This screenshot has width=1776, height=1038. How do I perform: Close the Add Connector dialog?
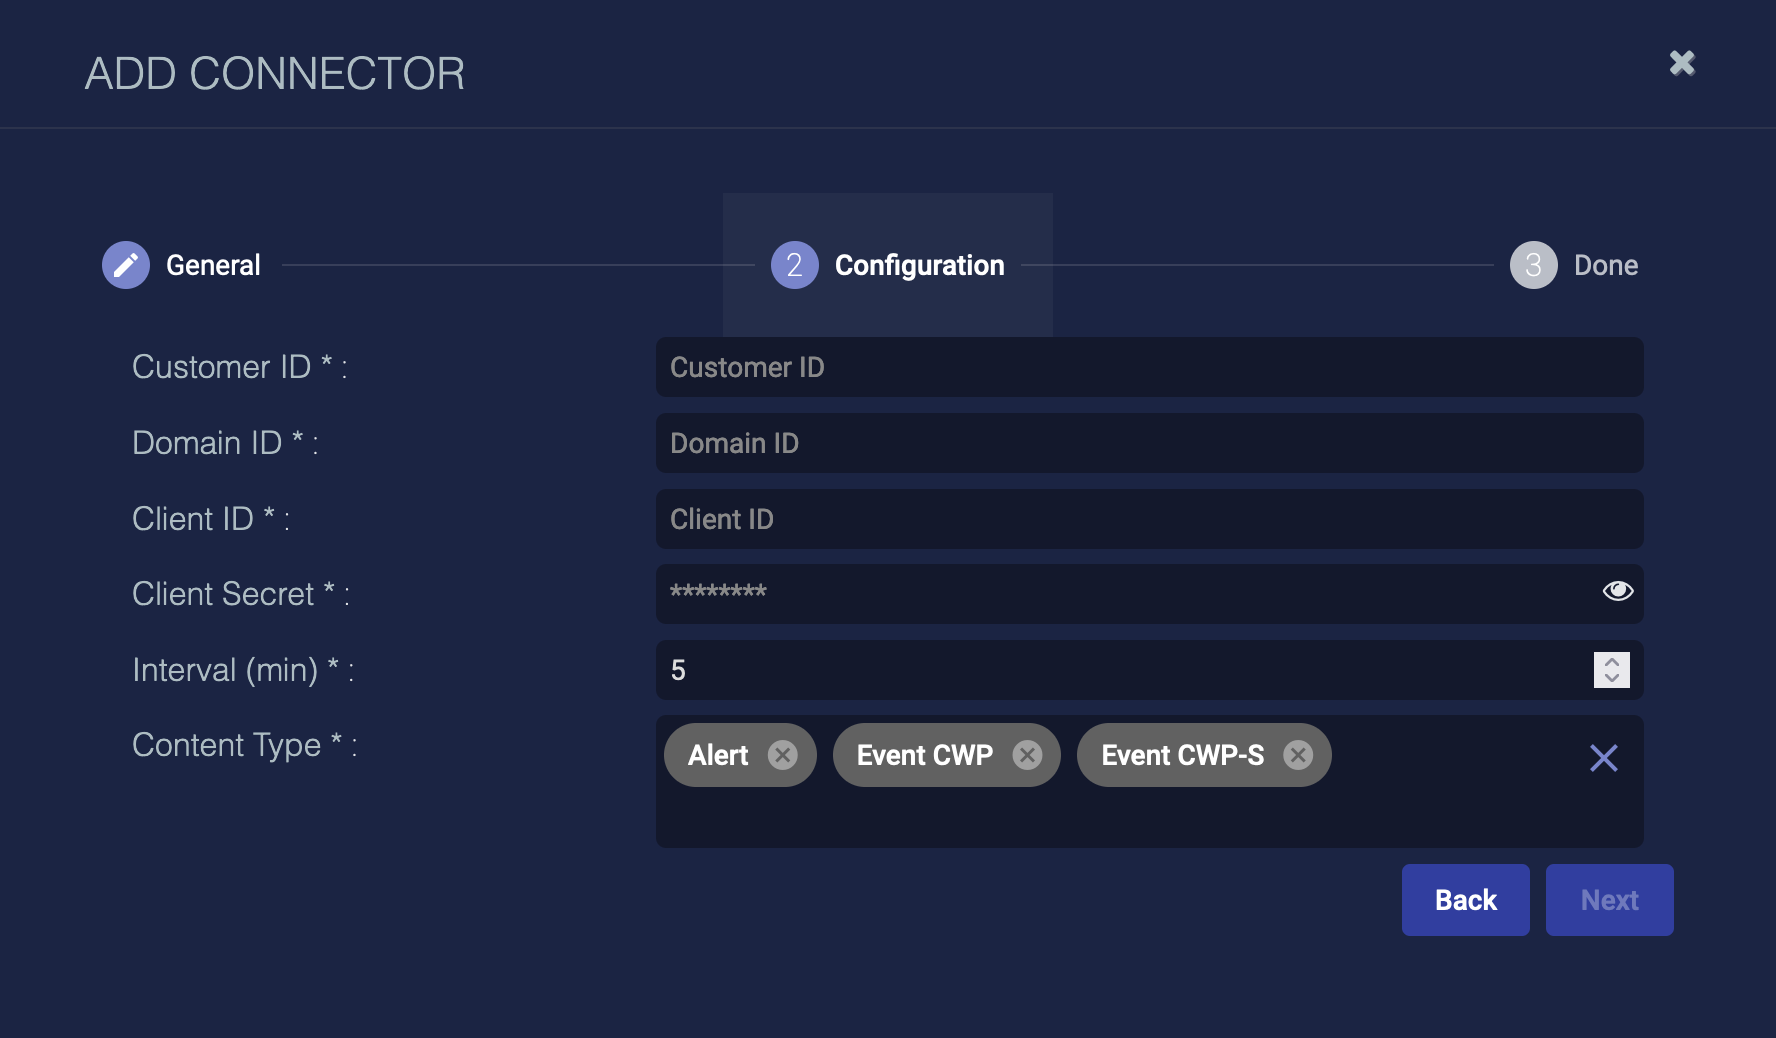point(1682,63)
